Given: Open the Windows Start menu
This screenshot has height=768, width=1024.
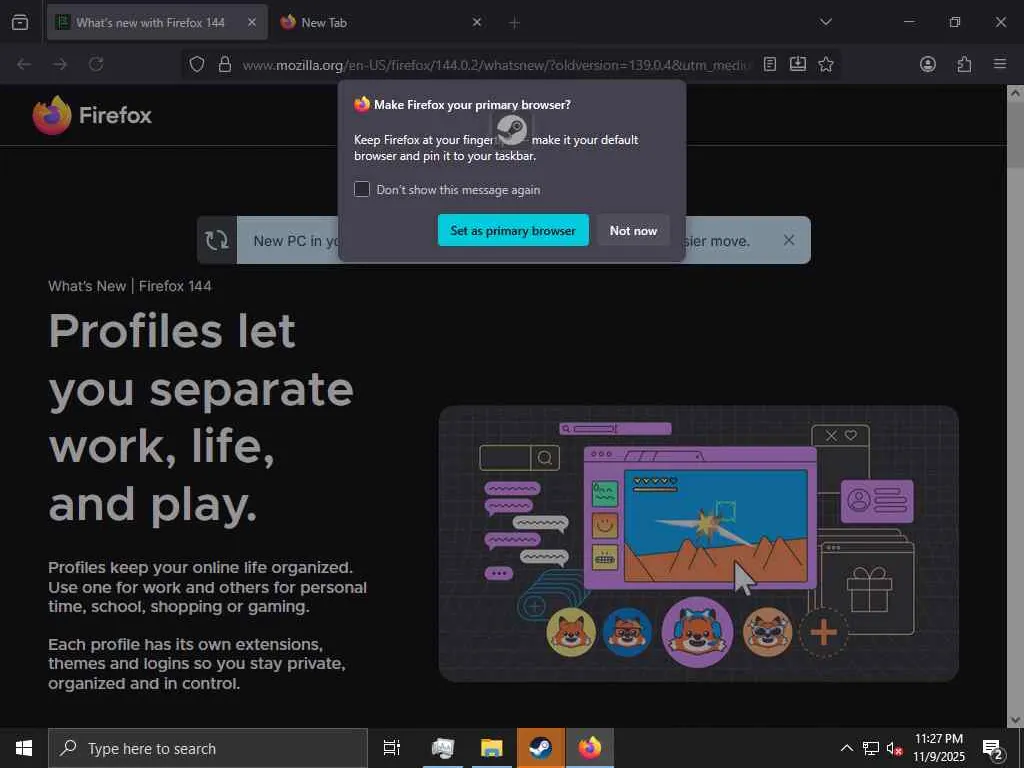Looking at the screenshot, I should tap(24, 748).
